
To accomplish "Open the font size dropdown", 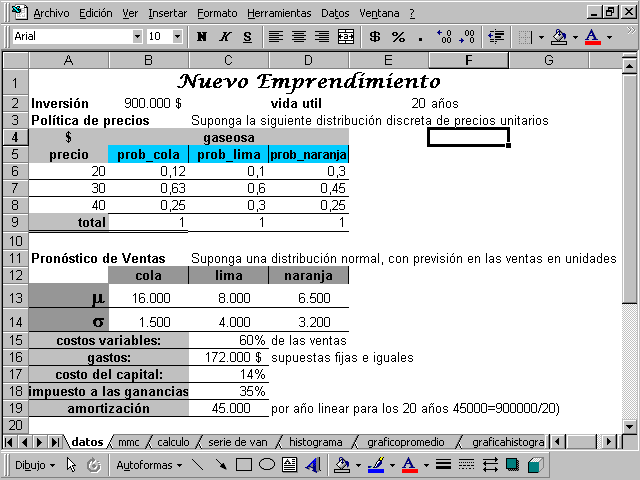I will (177, 36).
